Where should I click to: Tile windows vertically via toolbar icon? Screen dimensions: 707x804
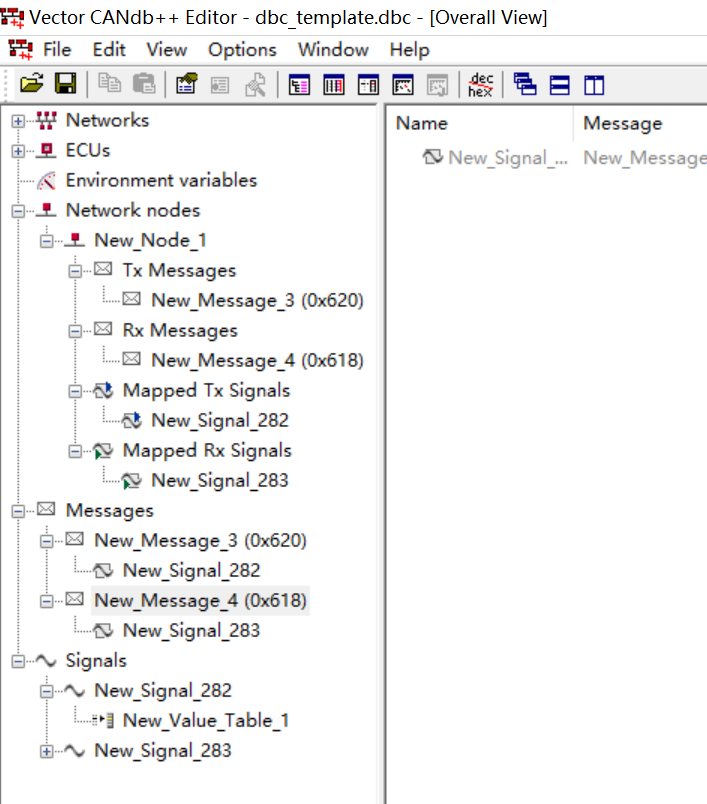(x=594, y=85)
